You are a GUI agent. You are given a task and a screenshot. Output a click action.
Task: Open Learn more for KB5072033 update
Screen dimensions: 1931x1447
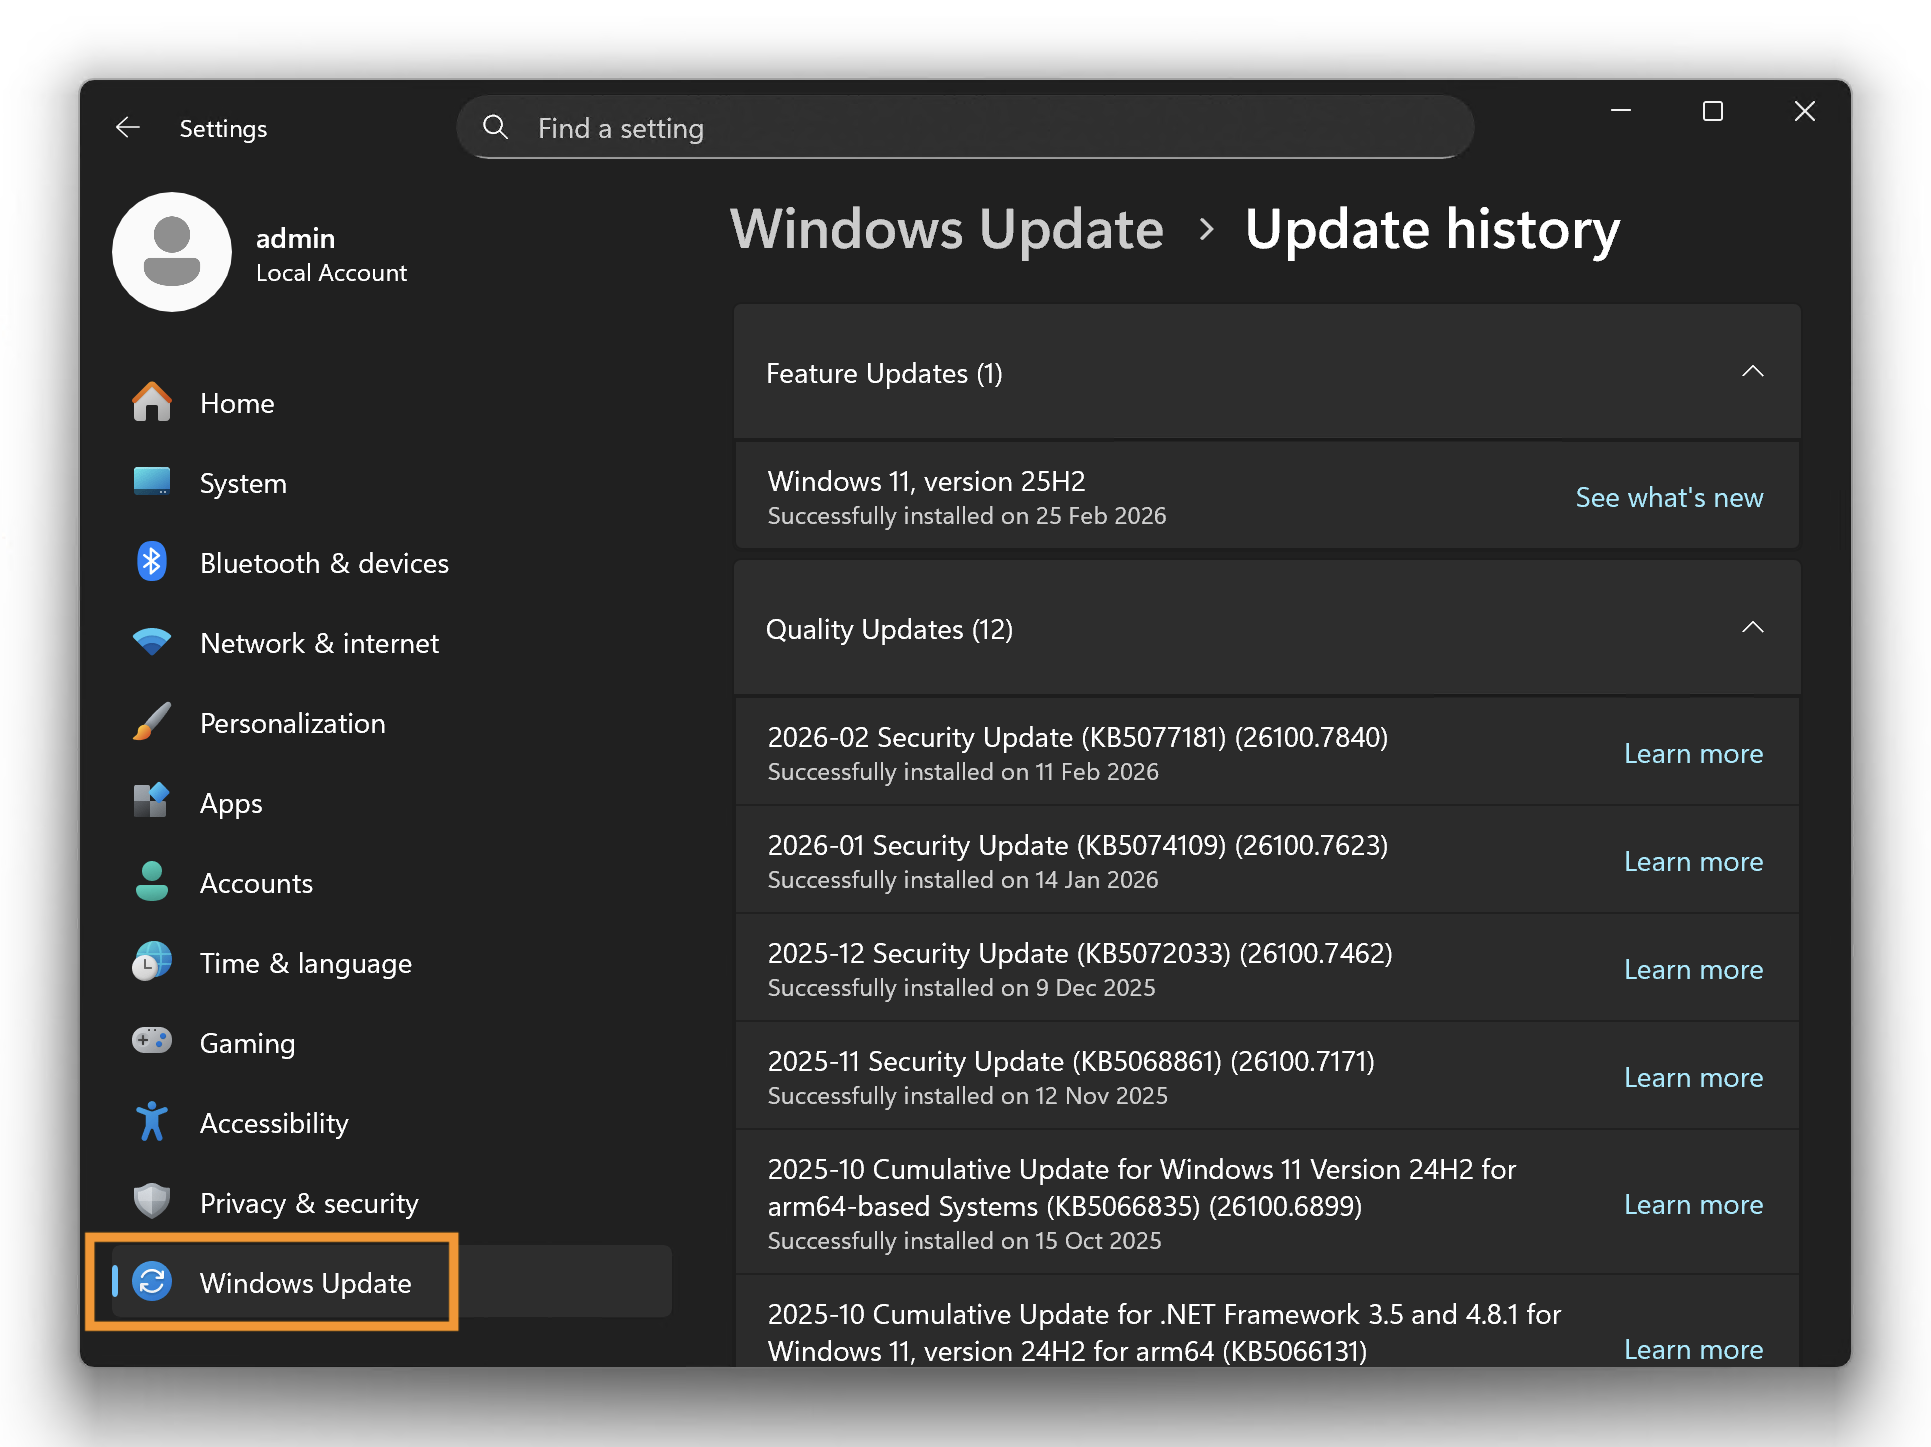1692,969
